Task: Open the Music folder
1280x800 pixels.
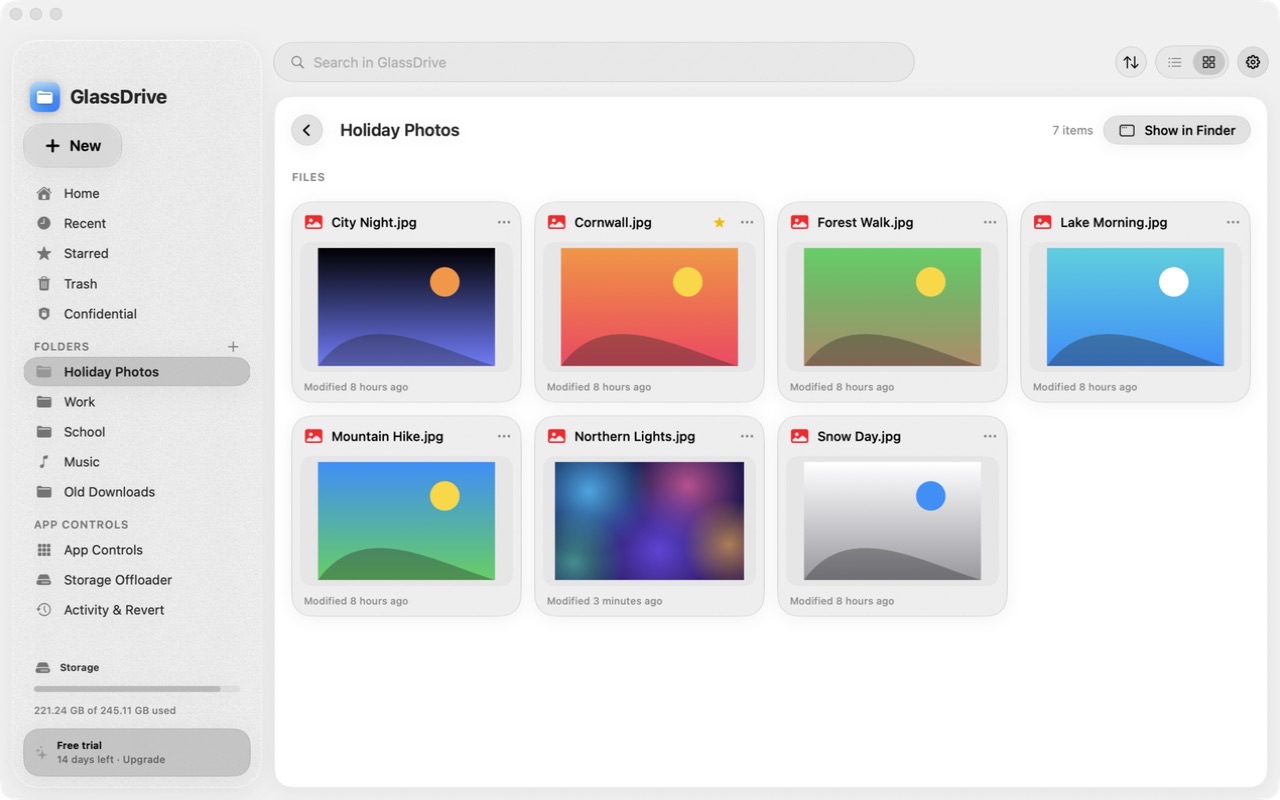Action: [137, 462]
